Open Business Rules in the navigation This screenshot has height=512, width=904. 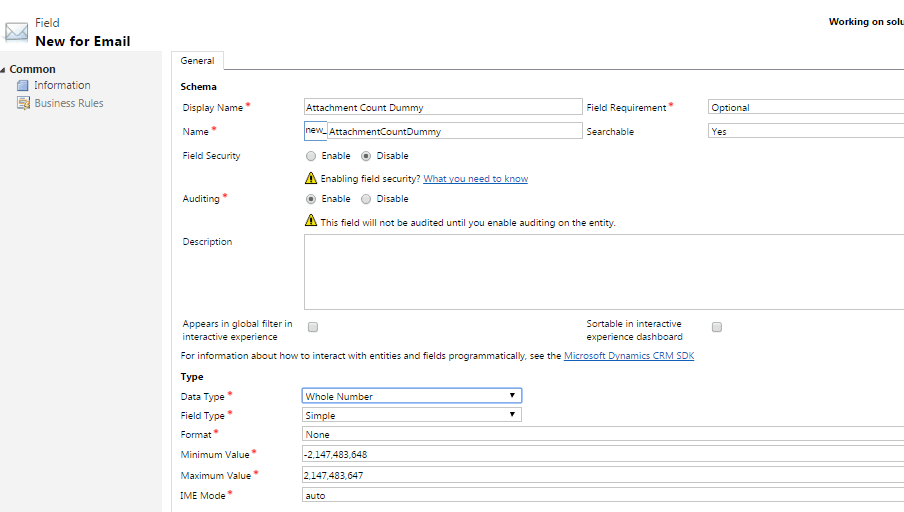click(69, 103)
